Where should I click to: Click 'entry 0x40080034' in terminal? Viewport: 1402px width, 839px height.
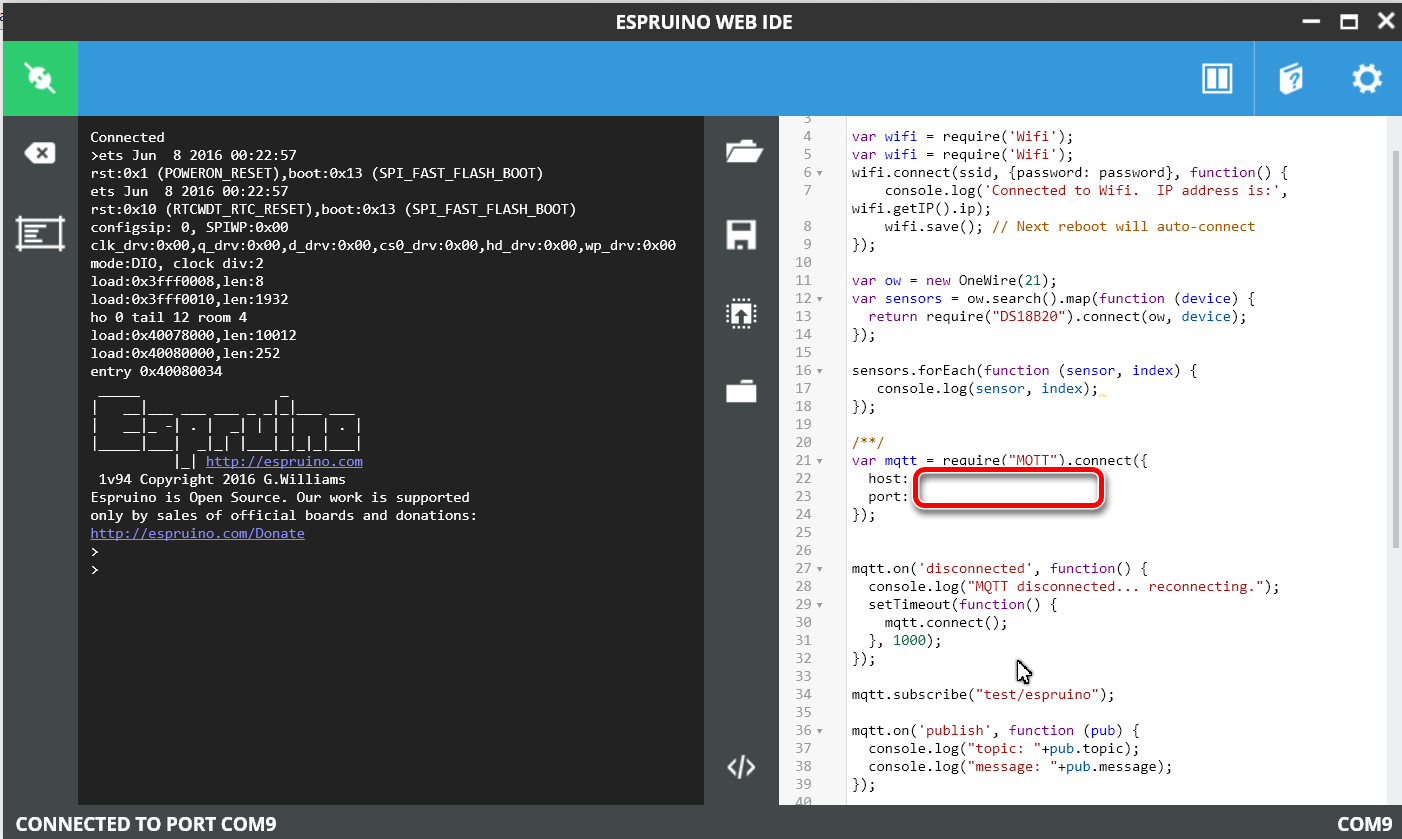click(156, 372)
